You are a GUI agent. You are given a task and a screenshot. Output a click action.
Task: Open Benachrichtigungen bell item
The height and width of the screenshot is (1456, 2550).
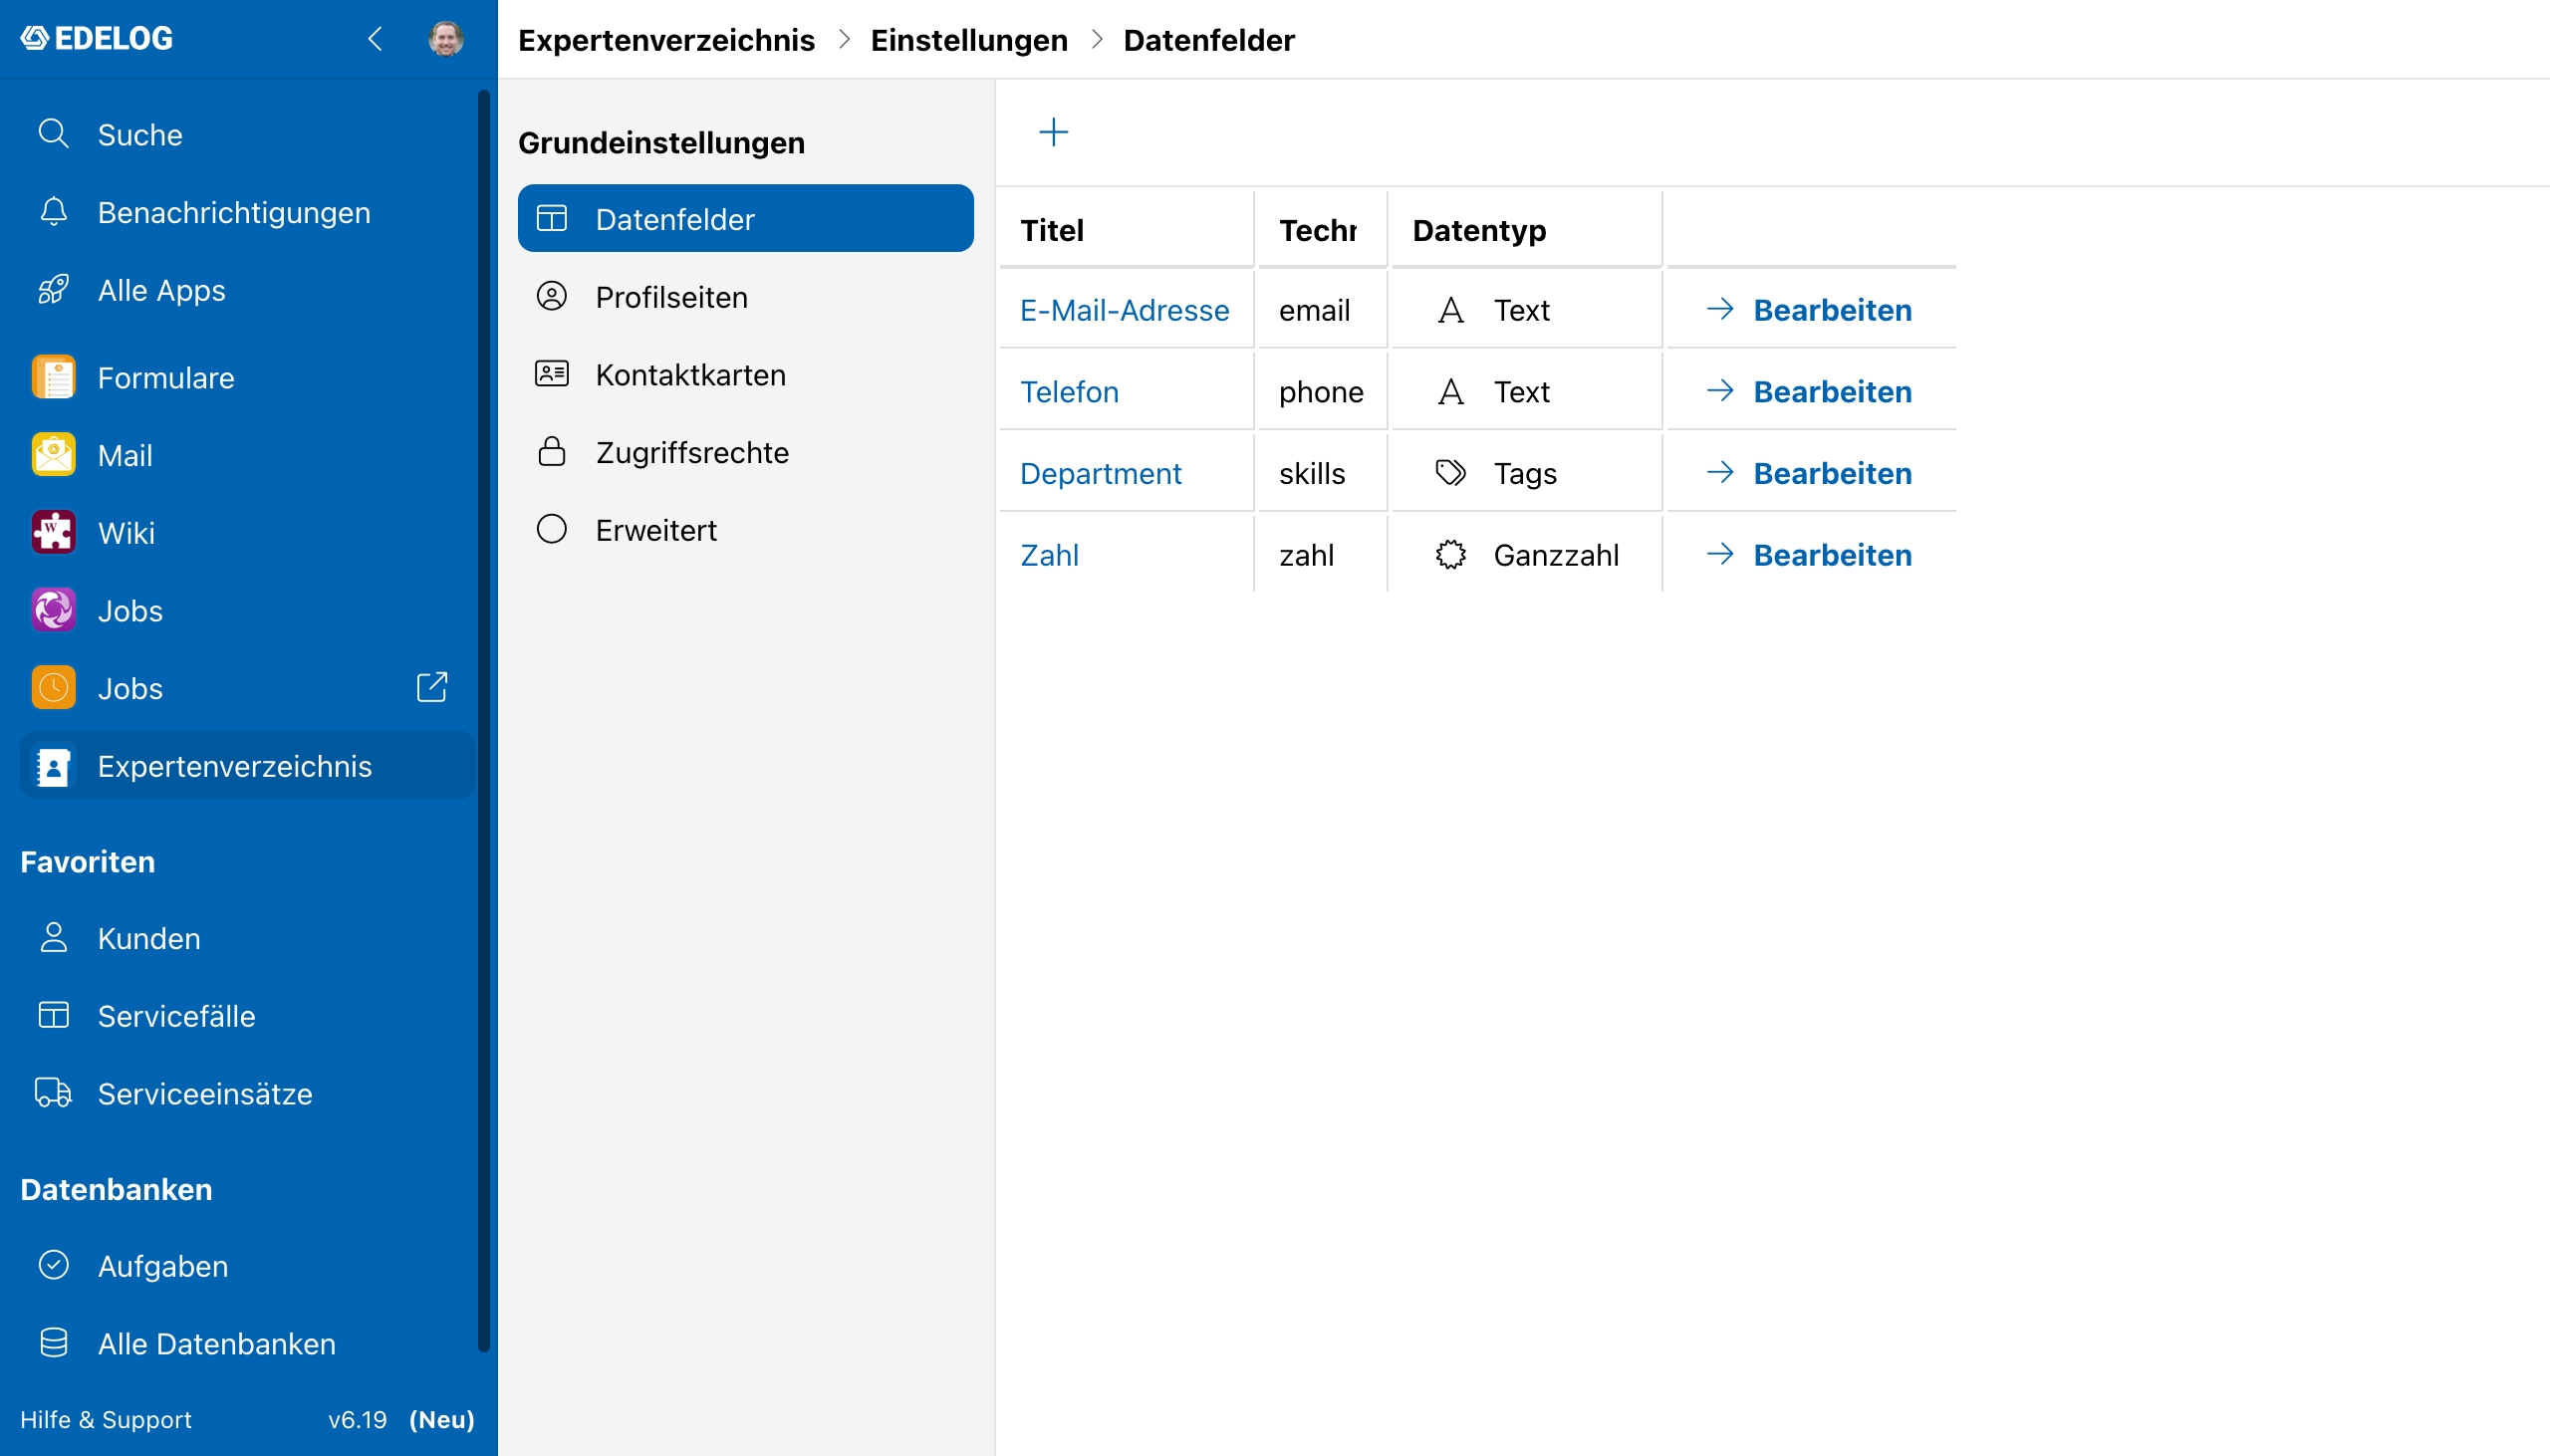(x=248, y=212)
